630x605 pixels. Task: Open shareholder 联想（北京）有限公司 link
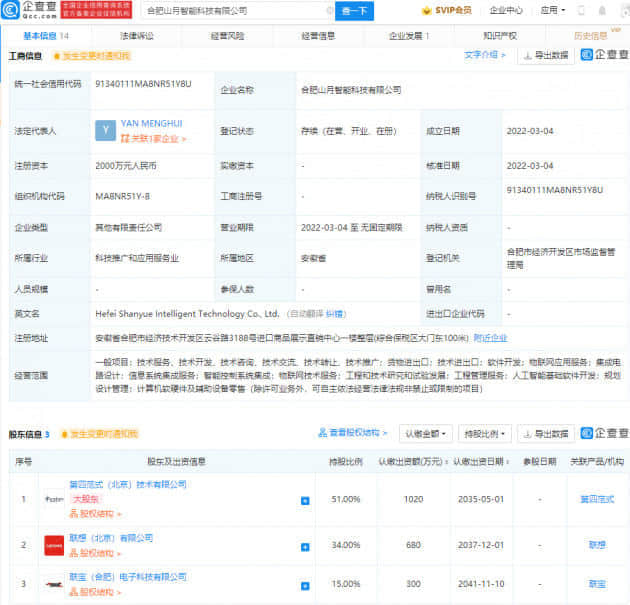(111, 538)
